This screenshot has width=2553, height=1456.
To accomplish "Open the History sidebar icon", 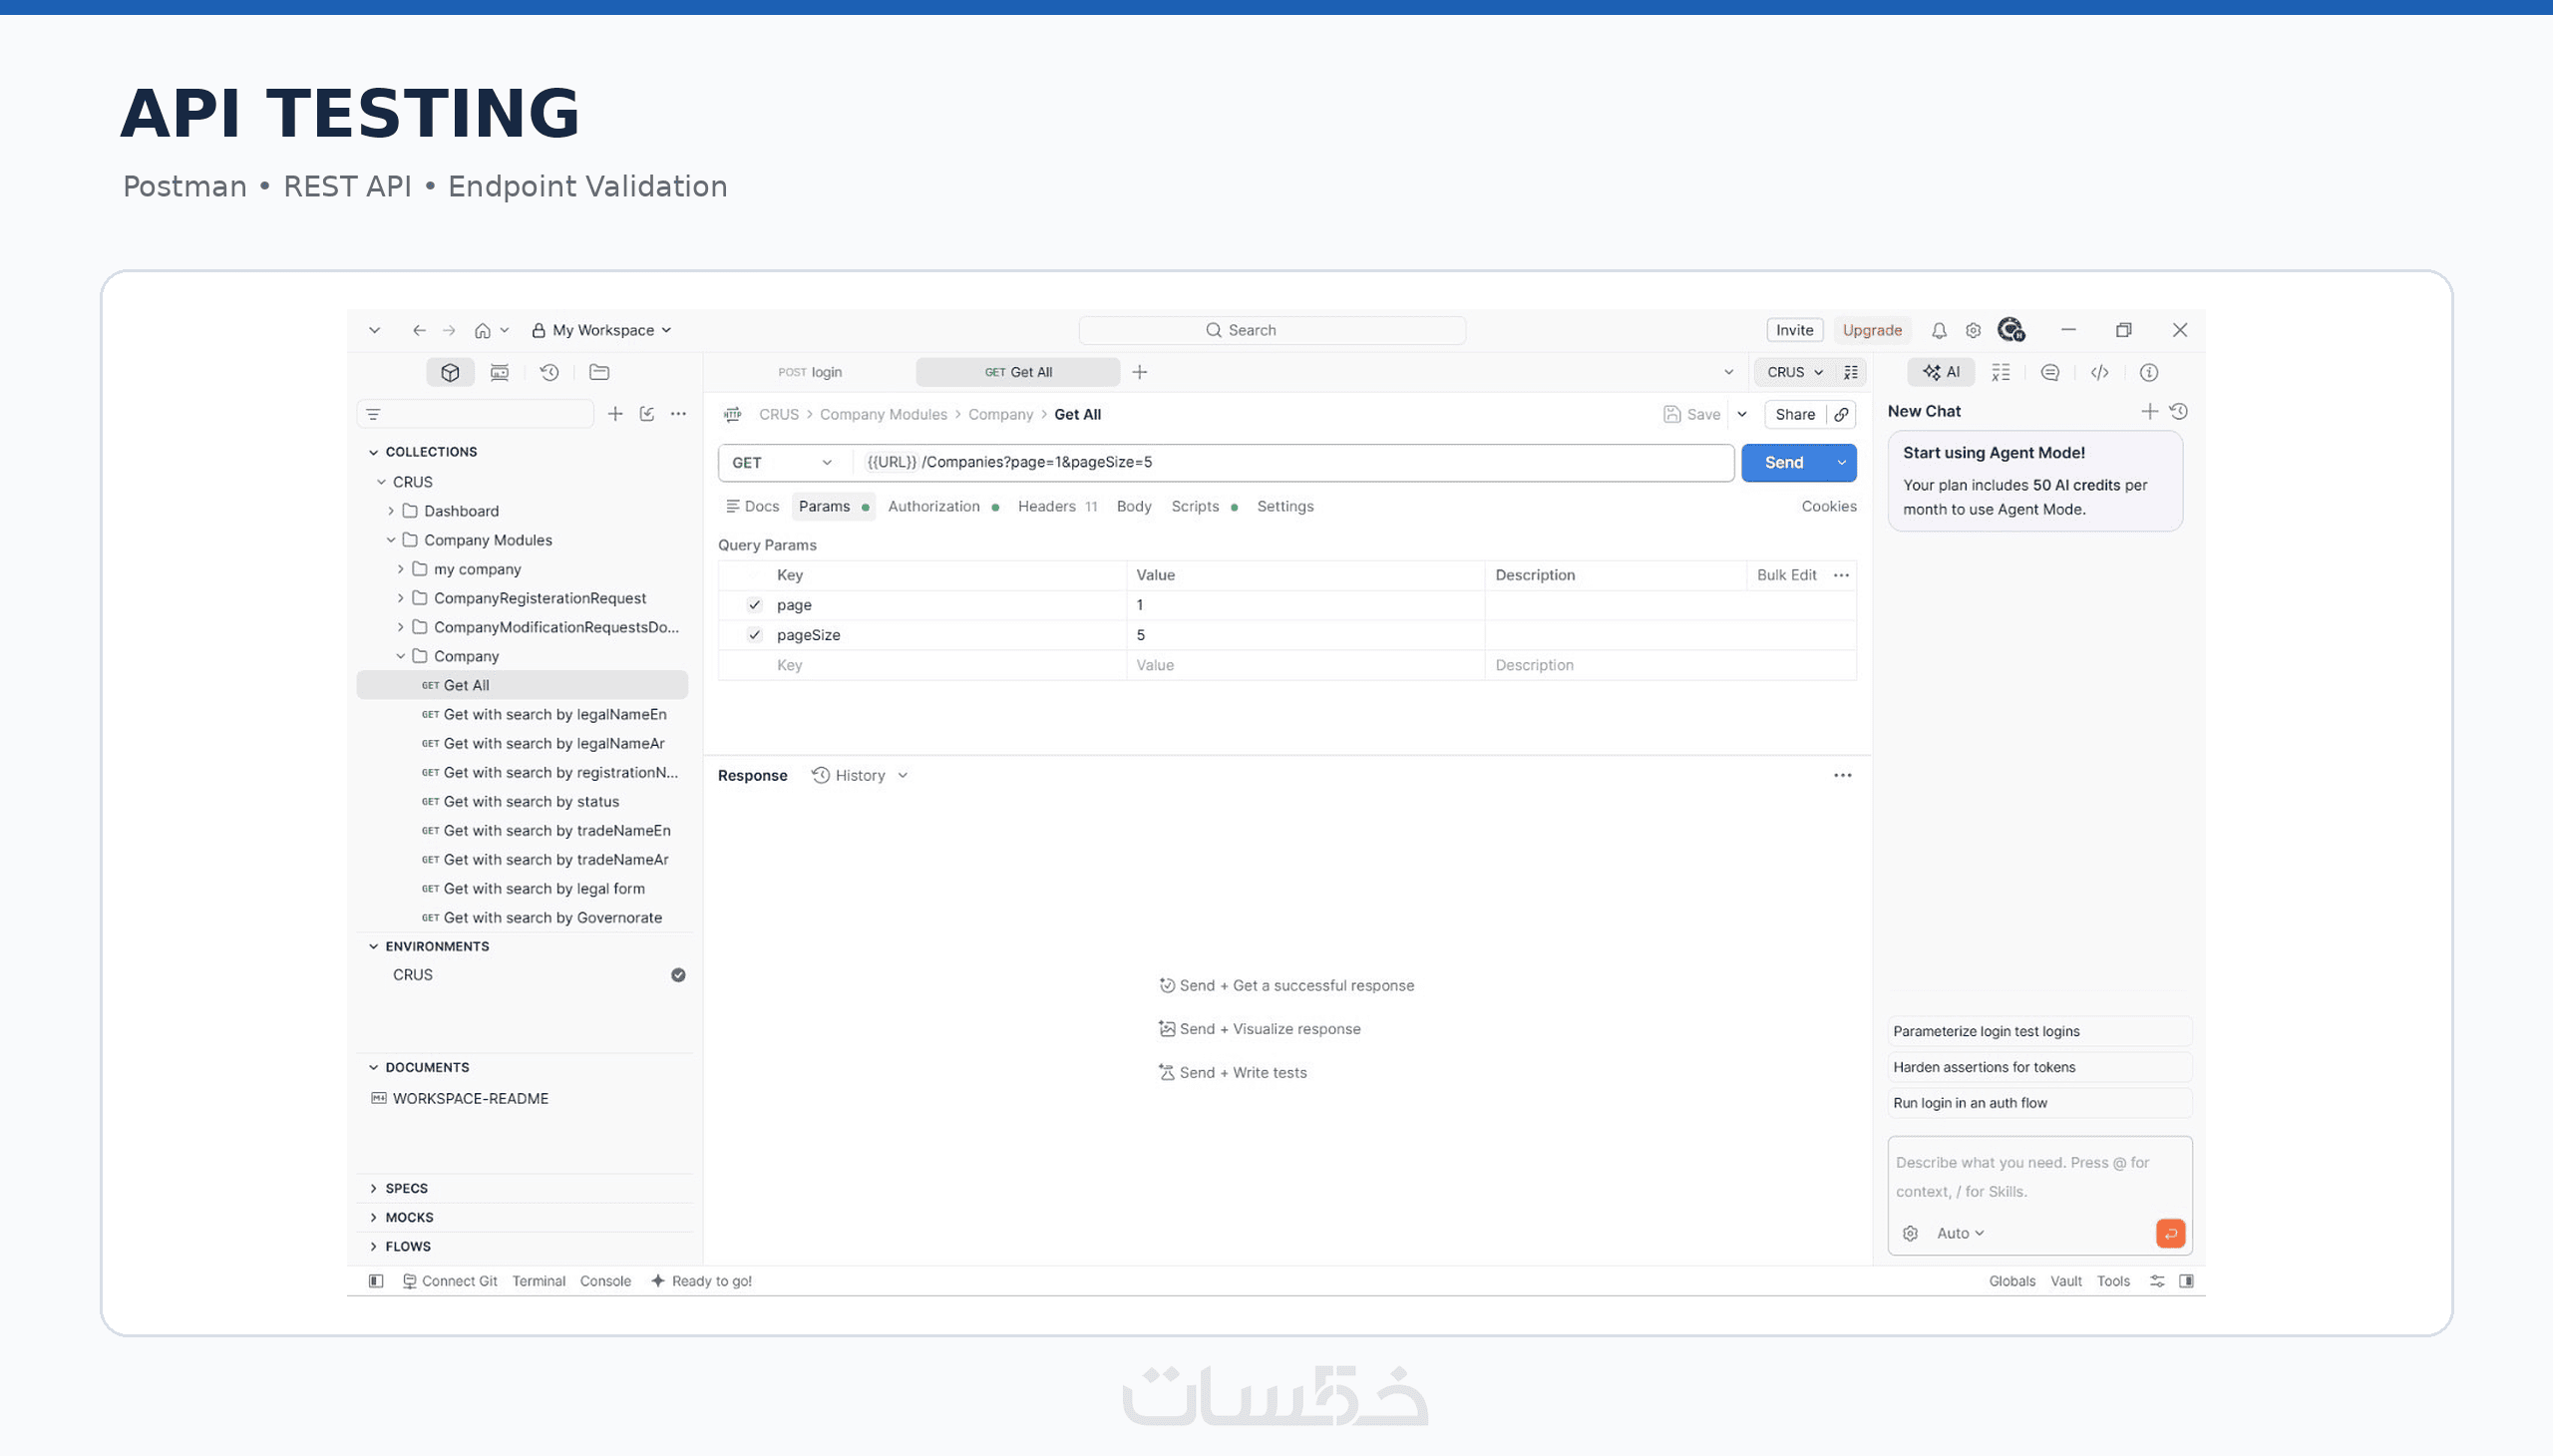I will click(549, 372).
